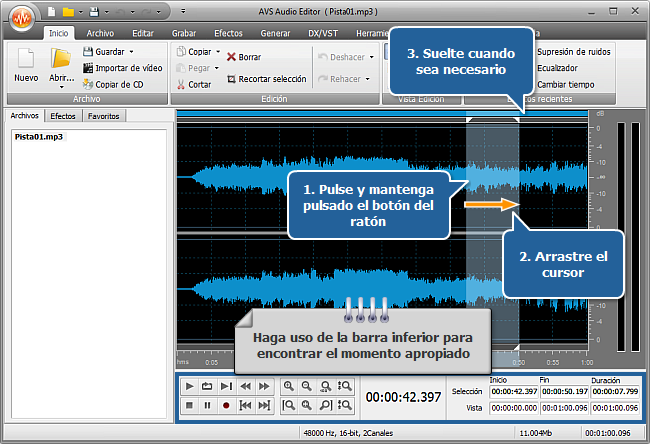Select Pista01.mp3 in the file list
Screen dimensions: 650x444
38,136
